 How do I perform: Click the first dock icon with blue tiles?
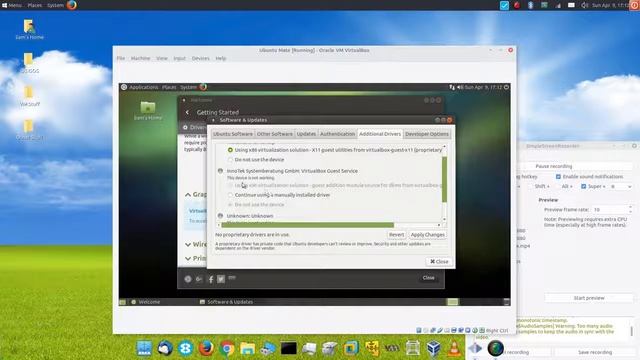tap(144, 348)
